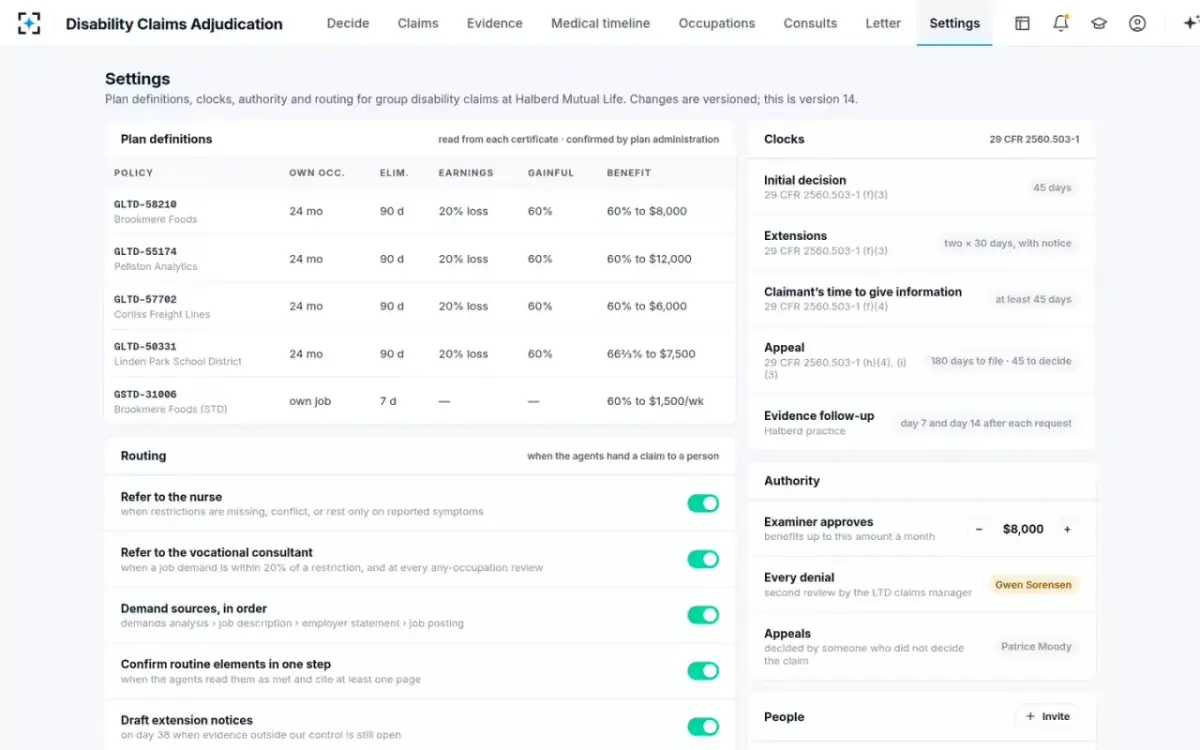Image resolution: width=1200 pixels, height=750 pixels.
Task: Select policy GLTD-50331 Linden Park School District
Action: click(420, 354)
